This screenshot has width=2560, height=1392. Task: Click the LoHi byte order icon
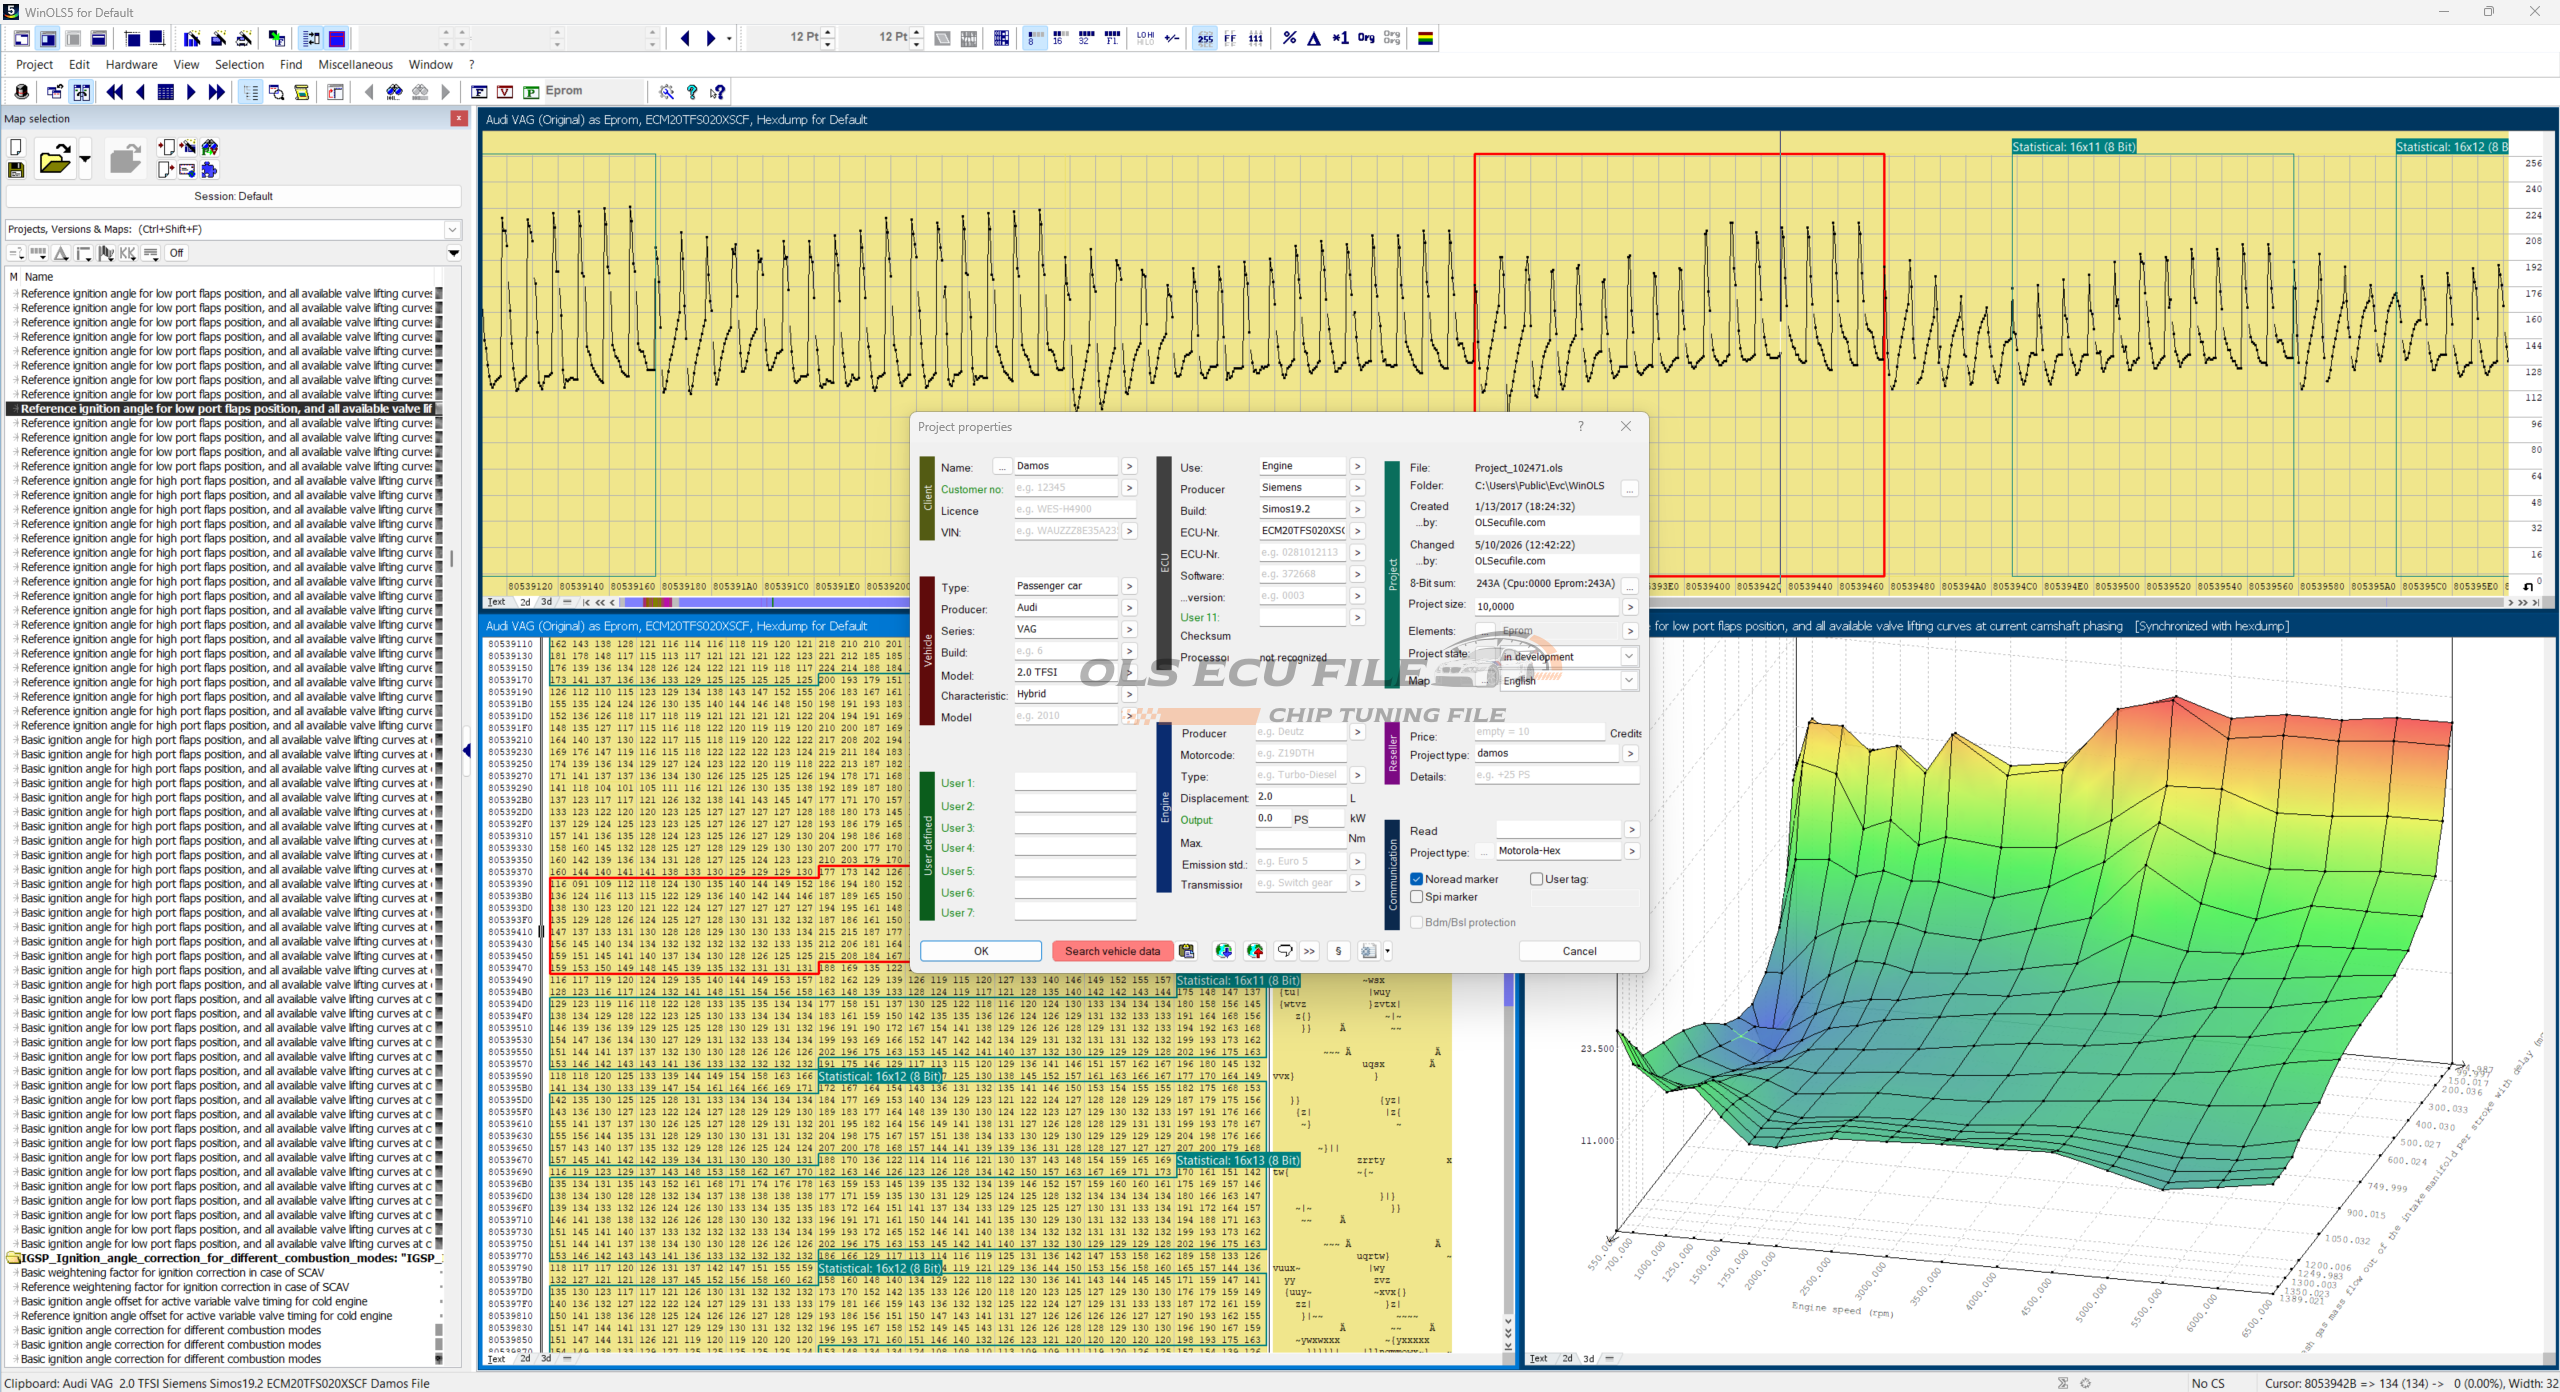click(x=1146, y=38)
